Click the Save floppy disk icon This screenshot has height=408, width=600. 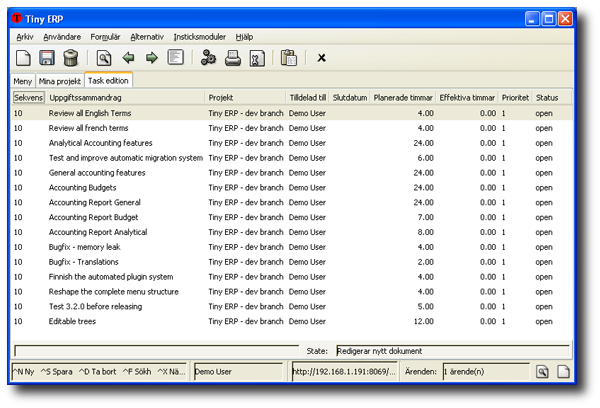click(x=47, y=58)
